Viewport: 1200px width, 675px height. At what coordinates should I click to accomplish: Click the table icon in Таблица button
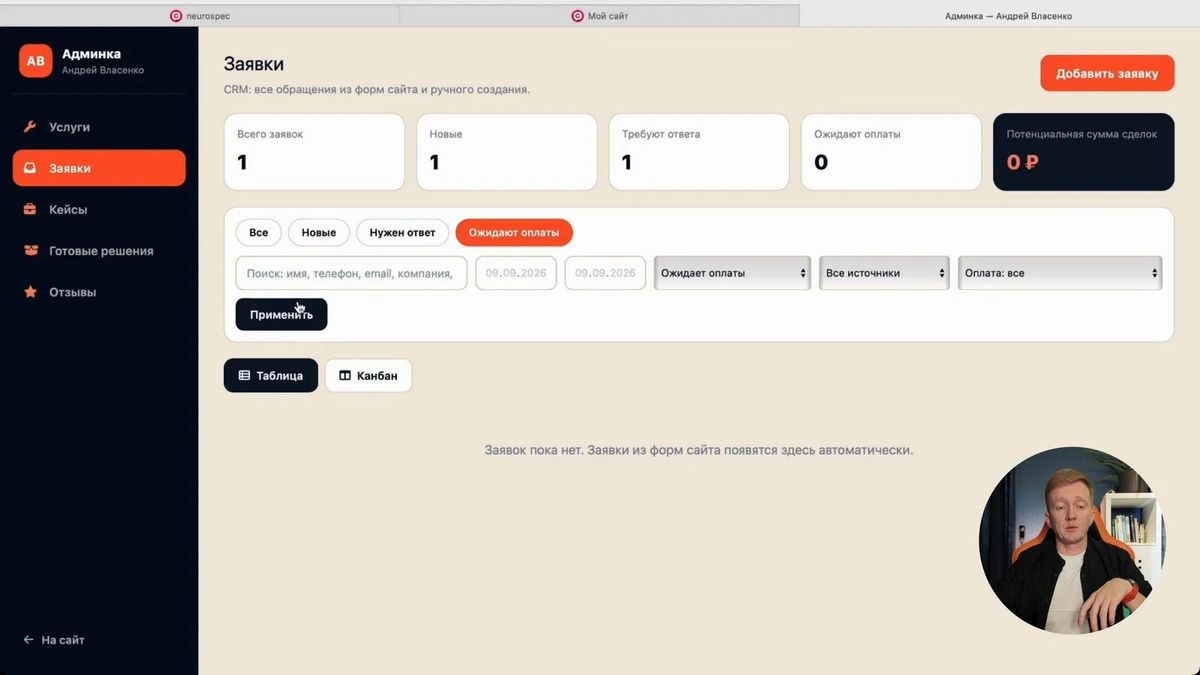[244, 376]
